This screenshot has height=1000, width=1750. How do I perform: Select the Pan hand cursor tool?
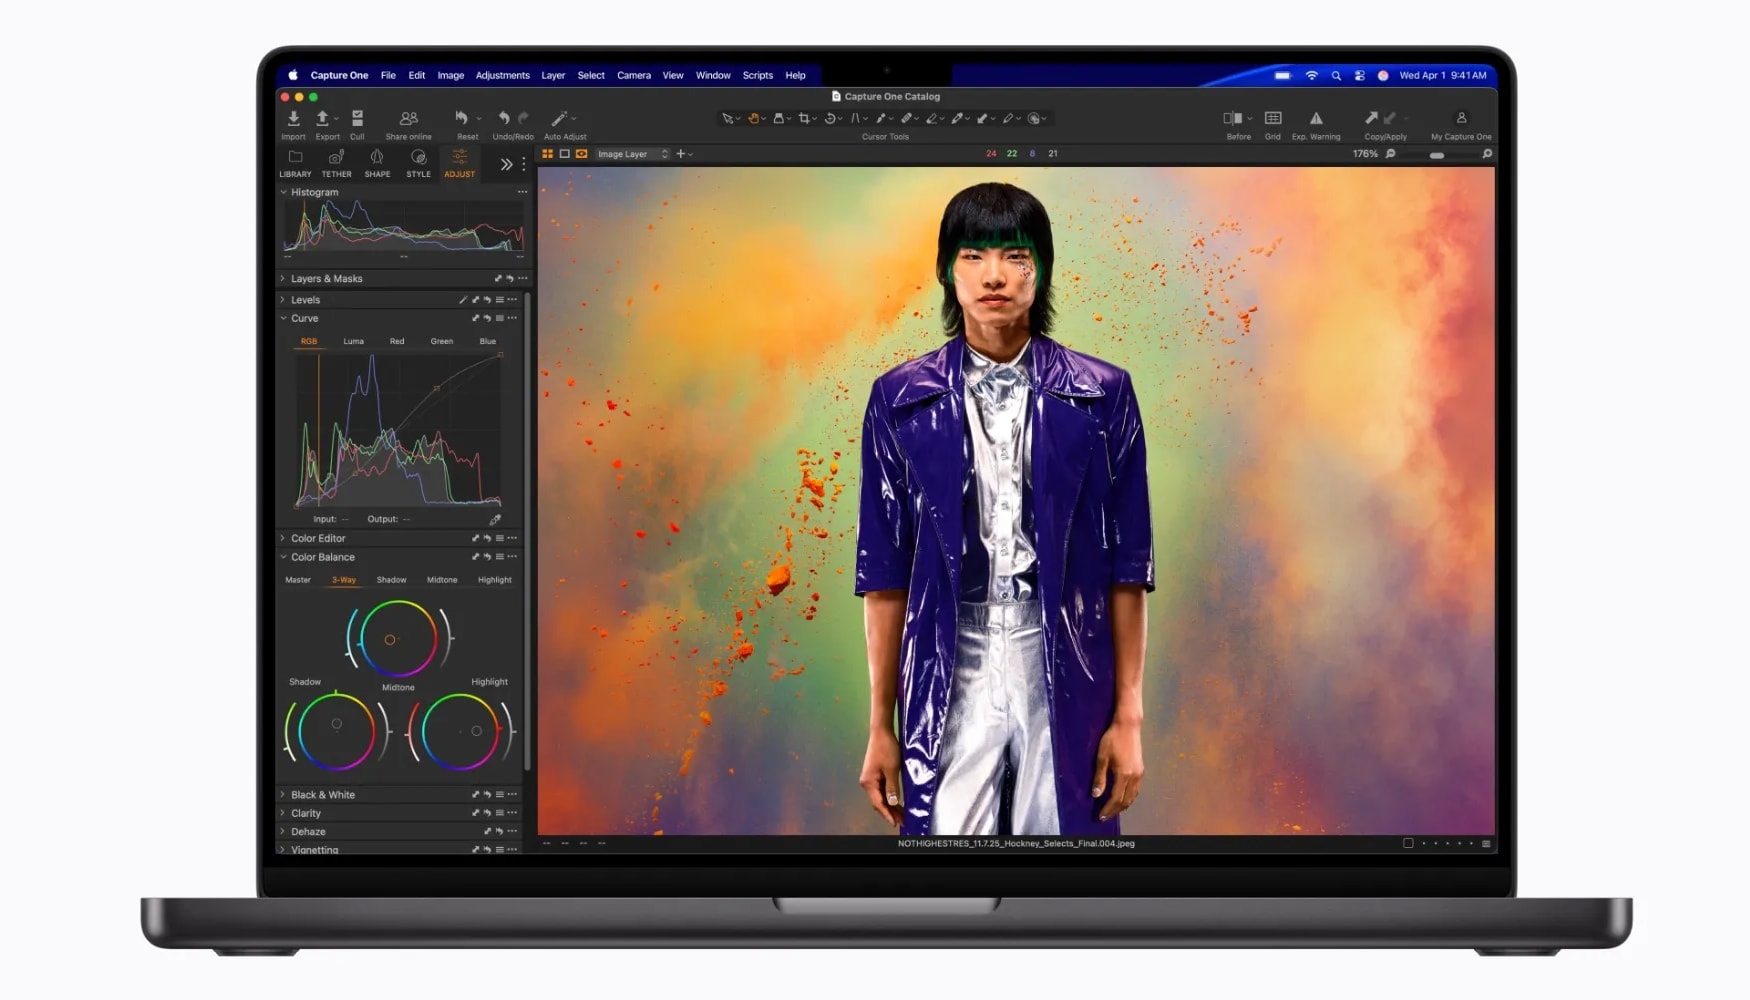(x=754, y=118)
